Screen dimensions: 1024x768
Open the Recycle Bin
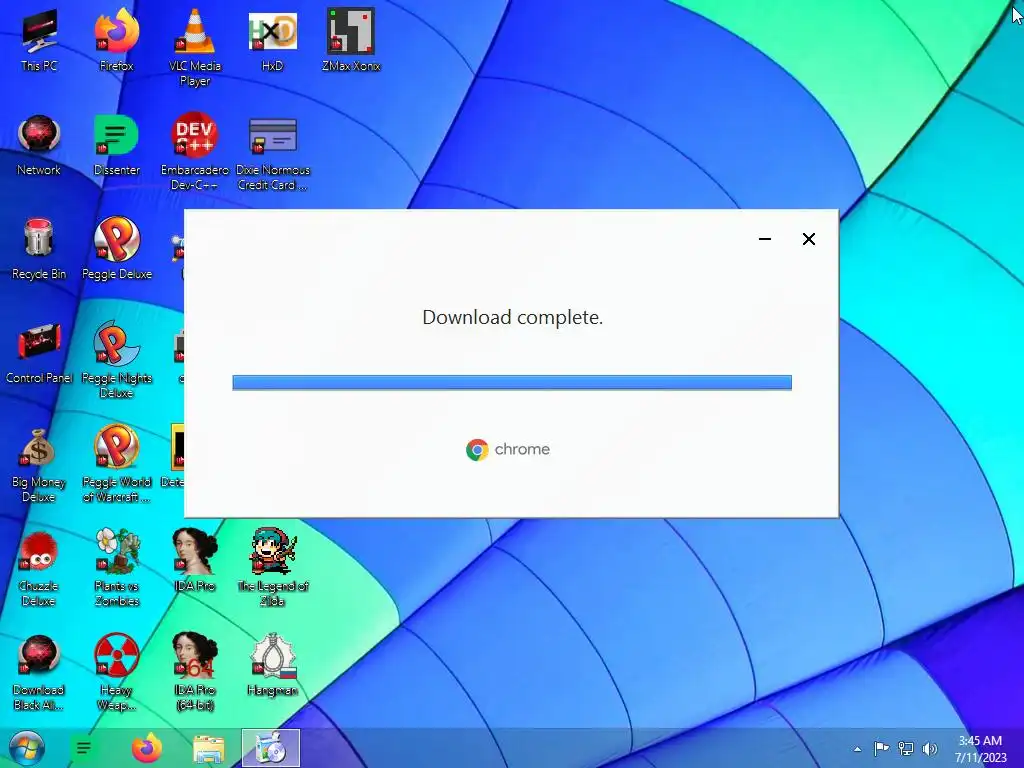(39, 248)
